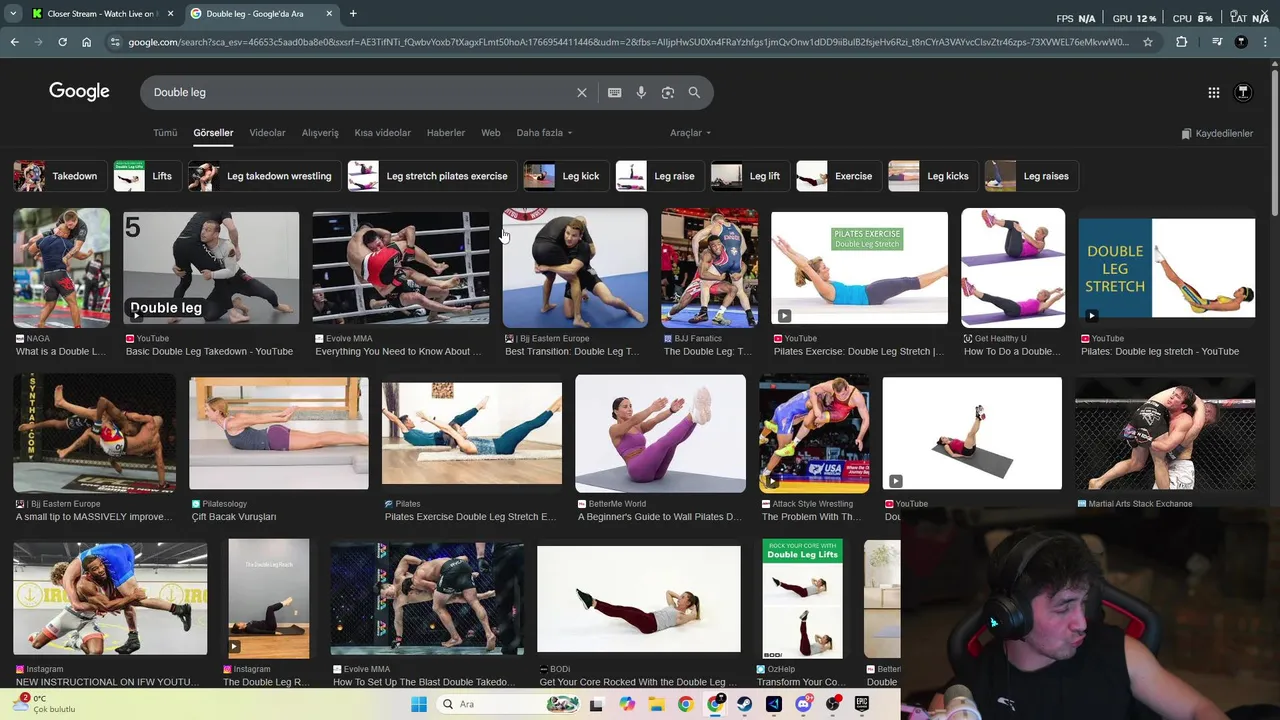The image size is (1280, 720).
Task: Select the Leg lift filter chip
Action: tap(750, 176)
